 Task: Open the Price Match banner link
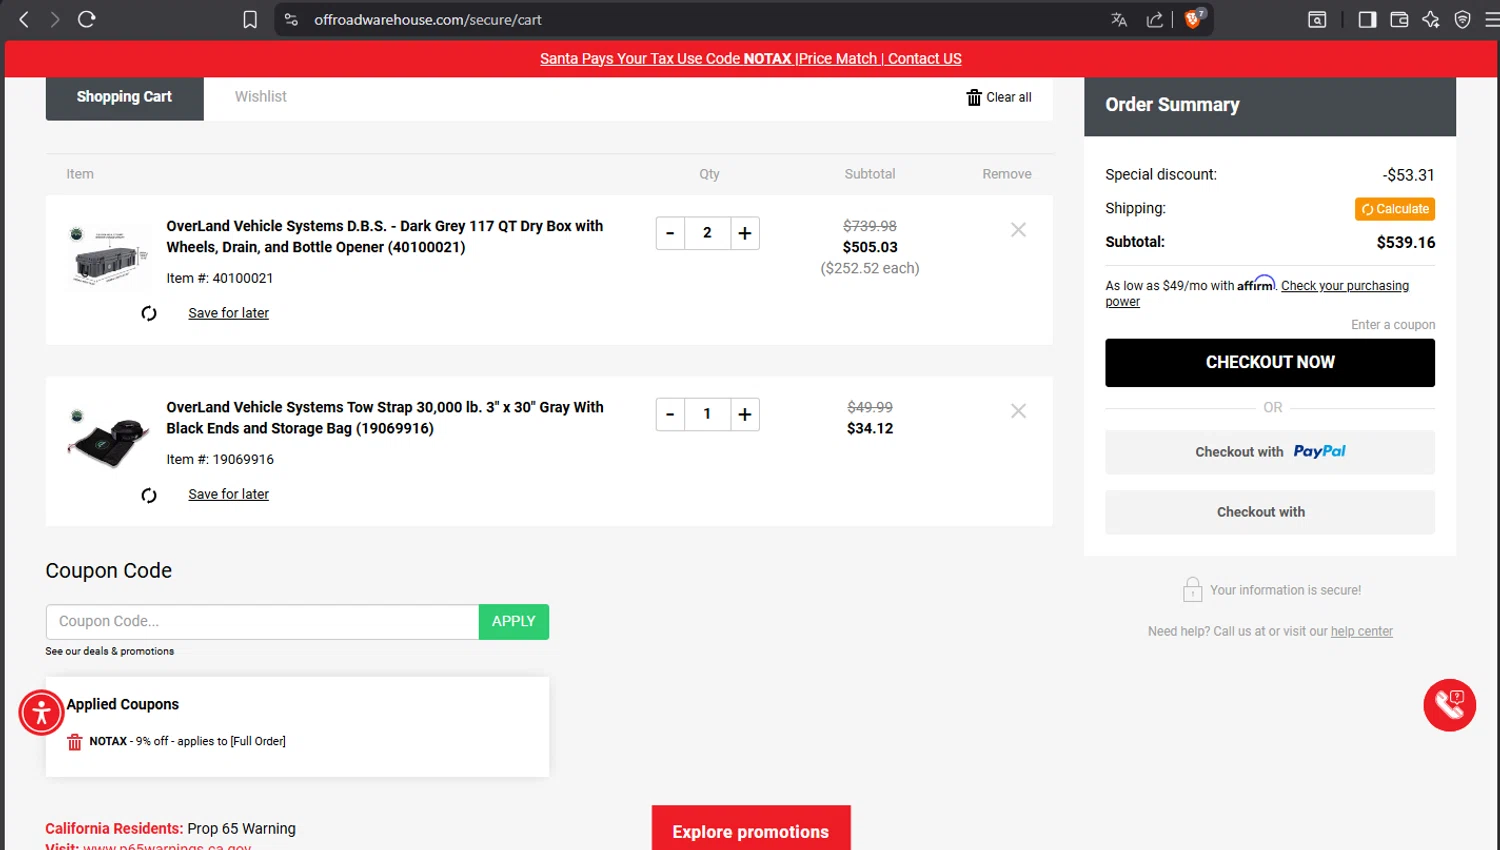click(x=837, y=59)
